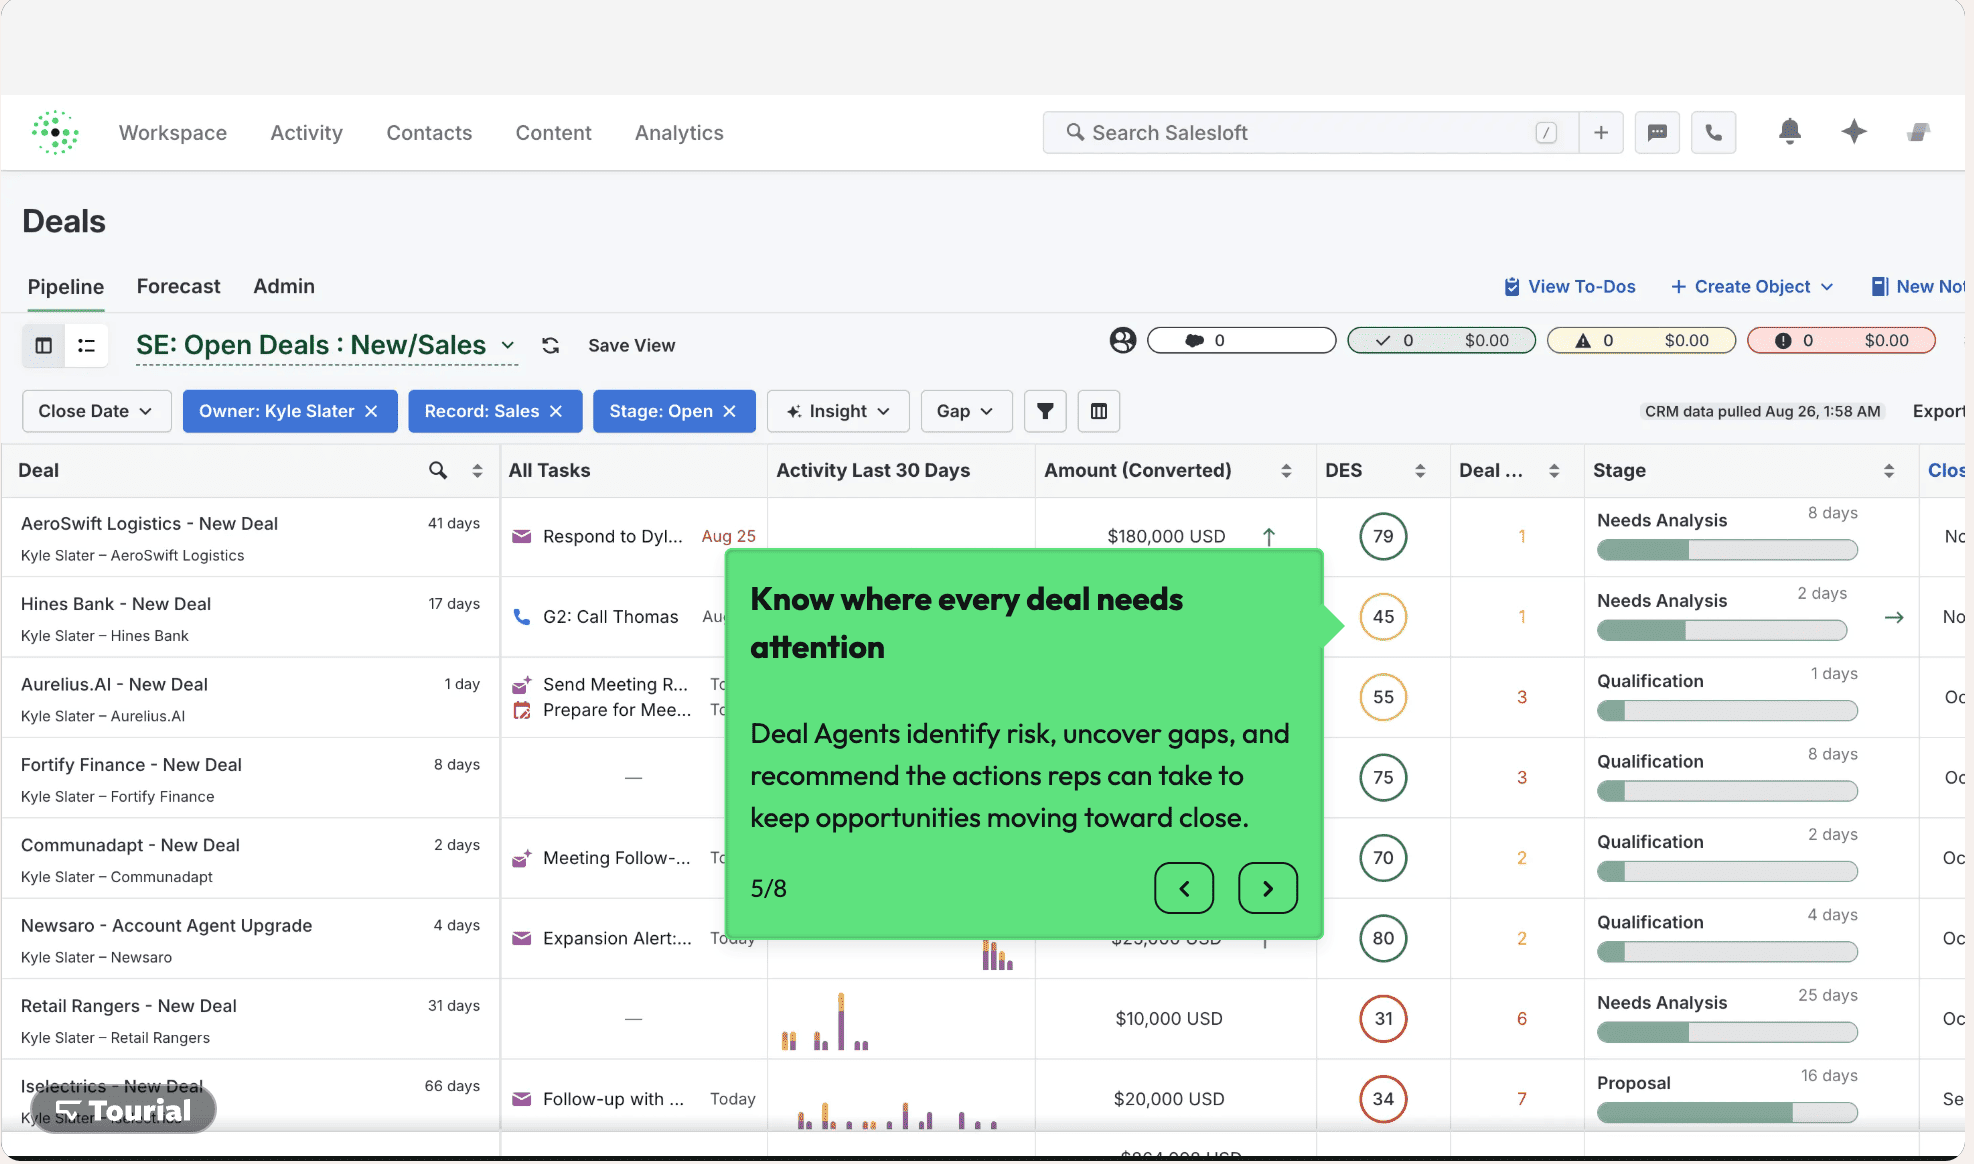Open Fortify Finance - New Deal
Screen dimensions: 1974x1164
point(131,764)
